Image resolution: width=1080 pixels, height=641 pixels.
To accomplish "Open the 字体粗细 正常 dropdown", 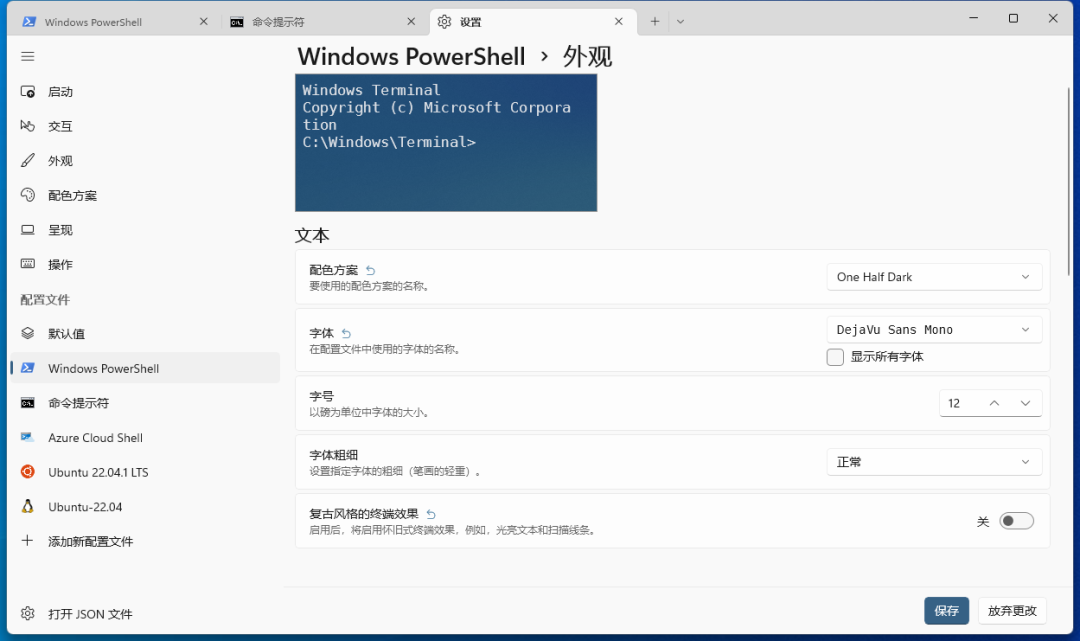I will (934, 462).
